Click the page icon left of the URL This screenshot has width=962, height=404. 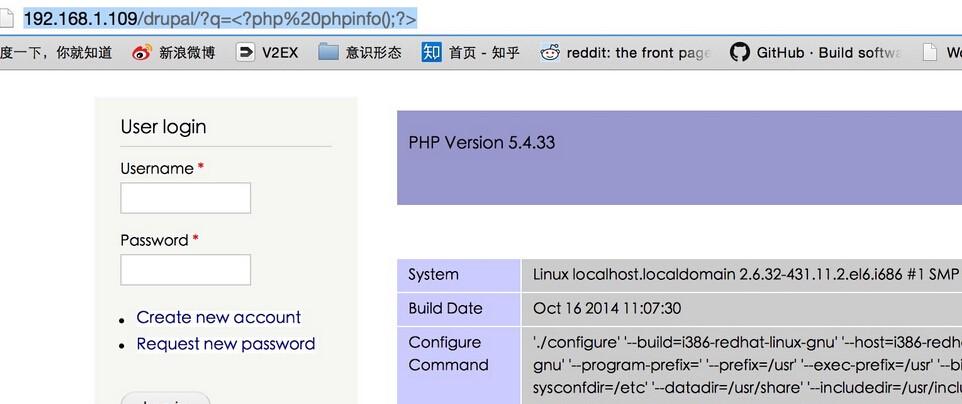point(9,18)
